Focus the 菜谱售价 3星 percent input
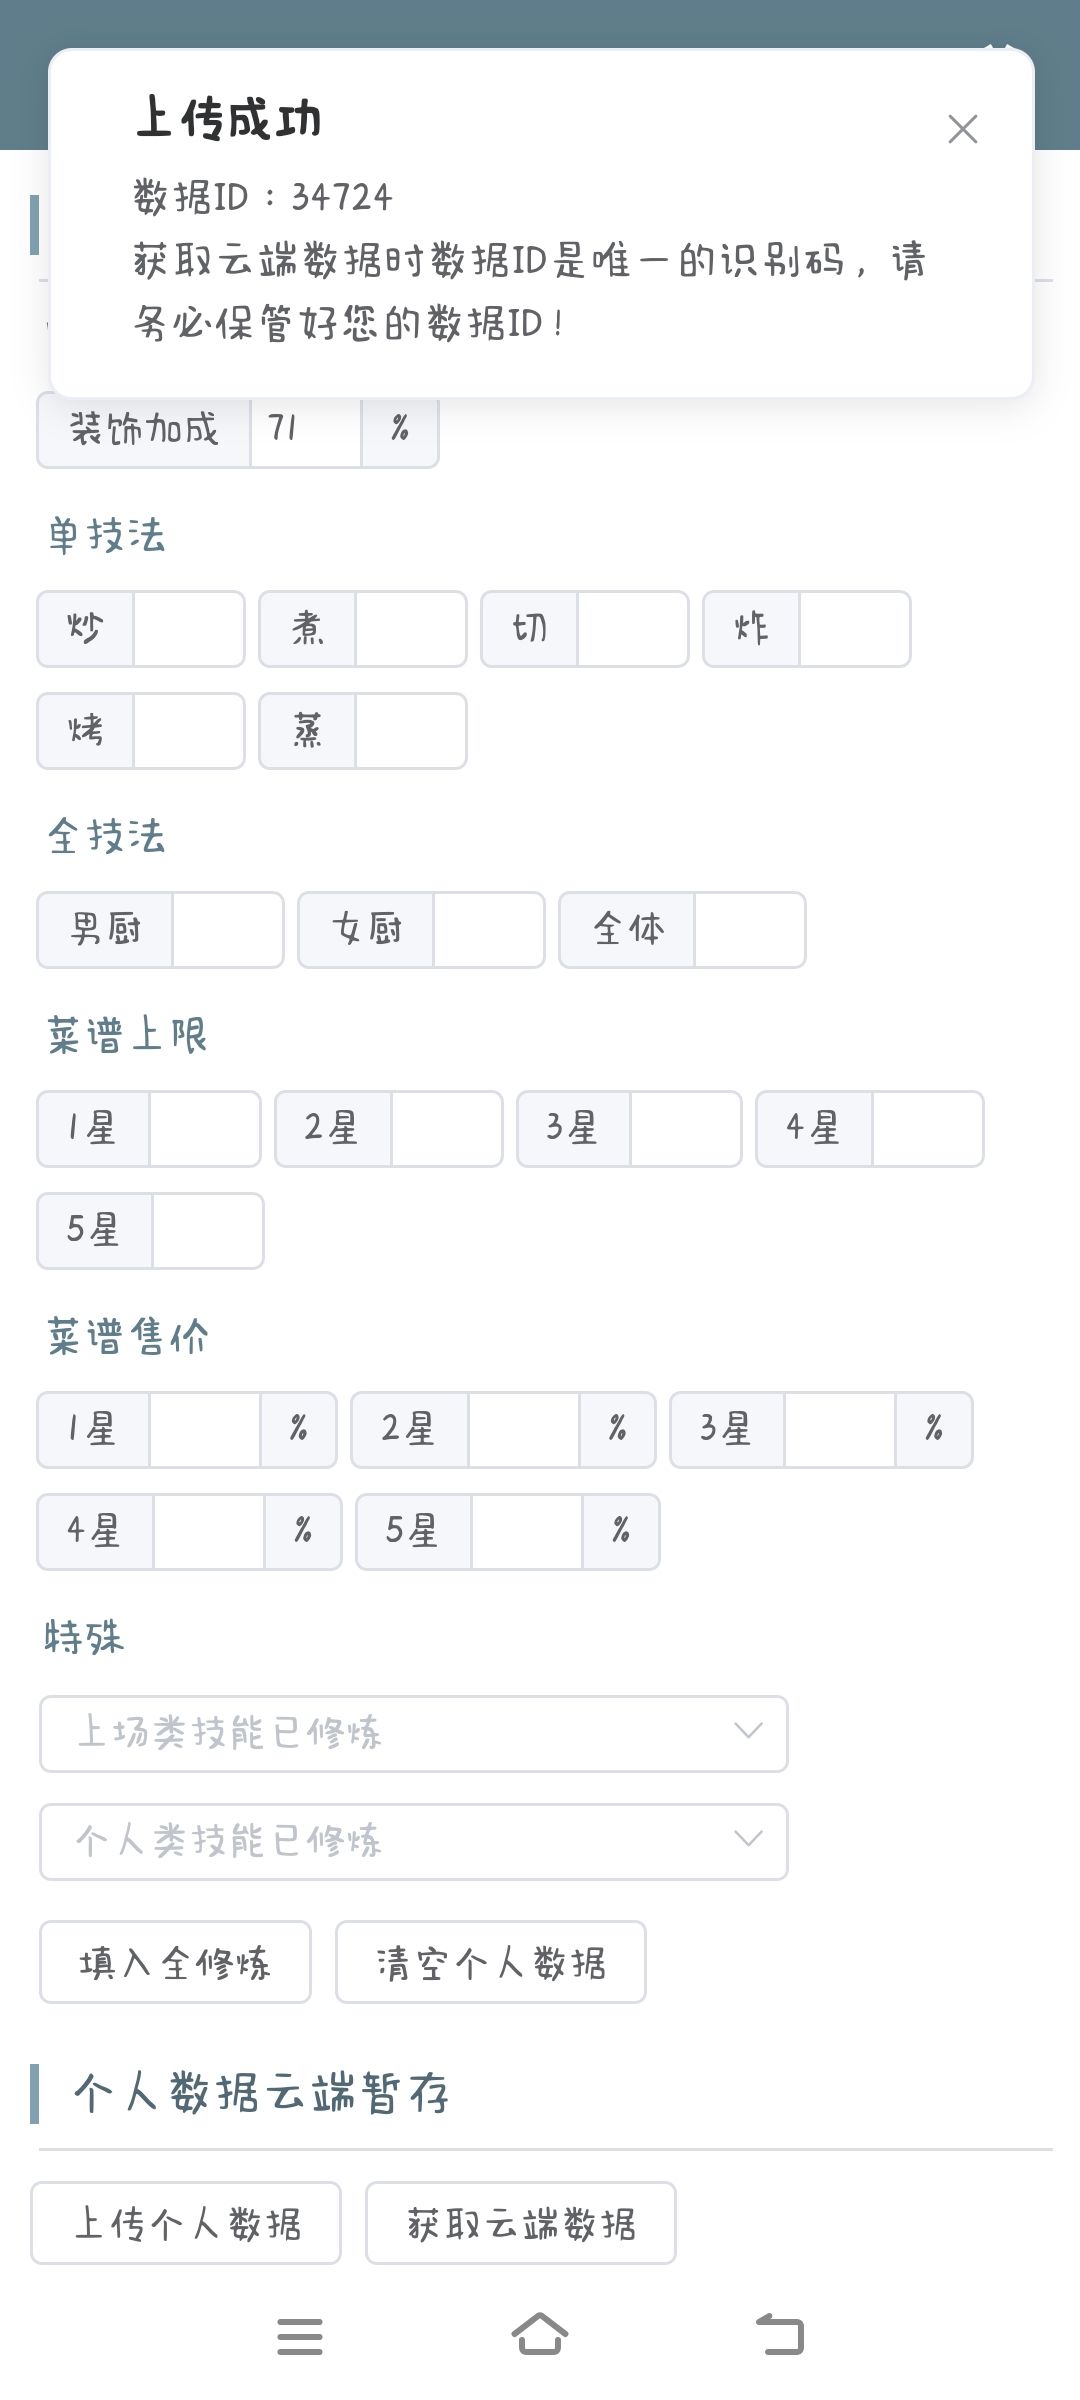Screen dimensions: 1080x2400 (840, 1430)
